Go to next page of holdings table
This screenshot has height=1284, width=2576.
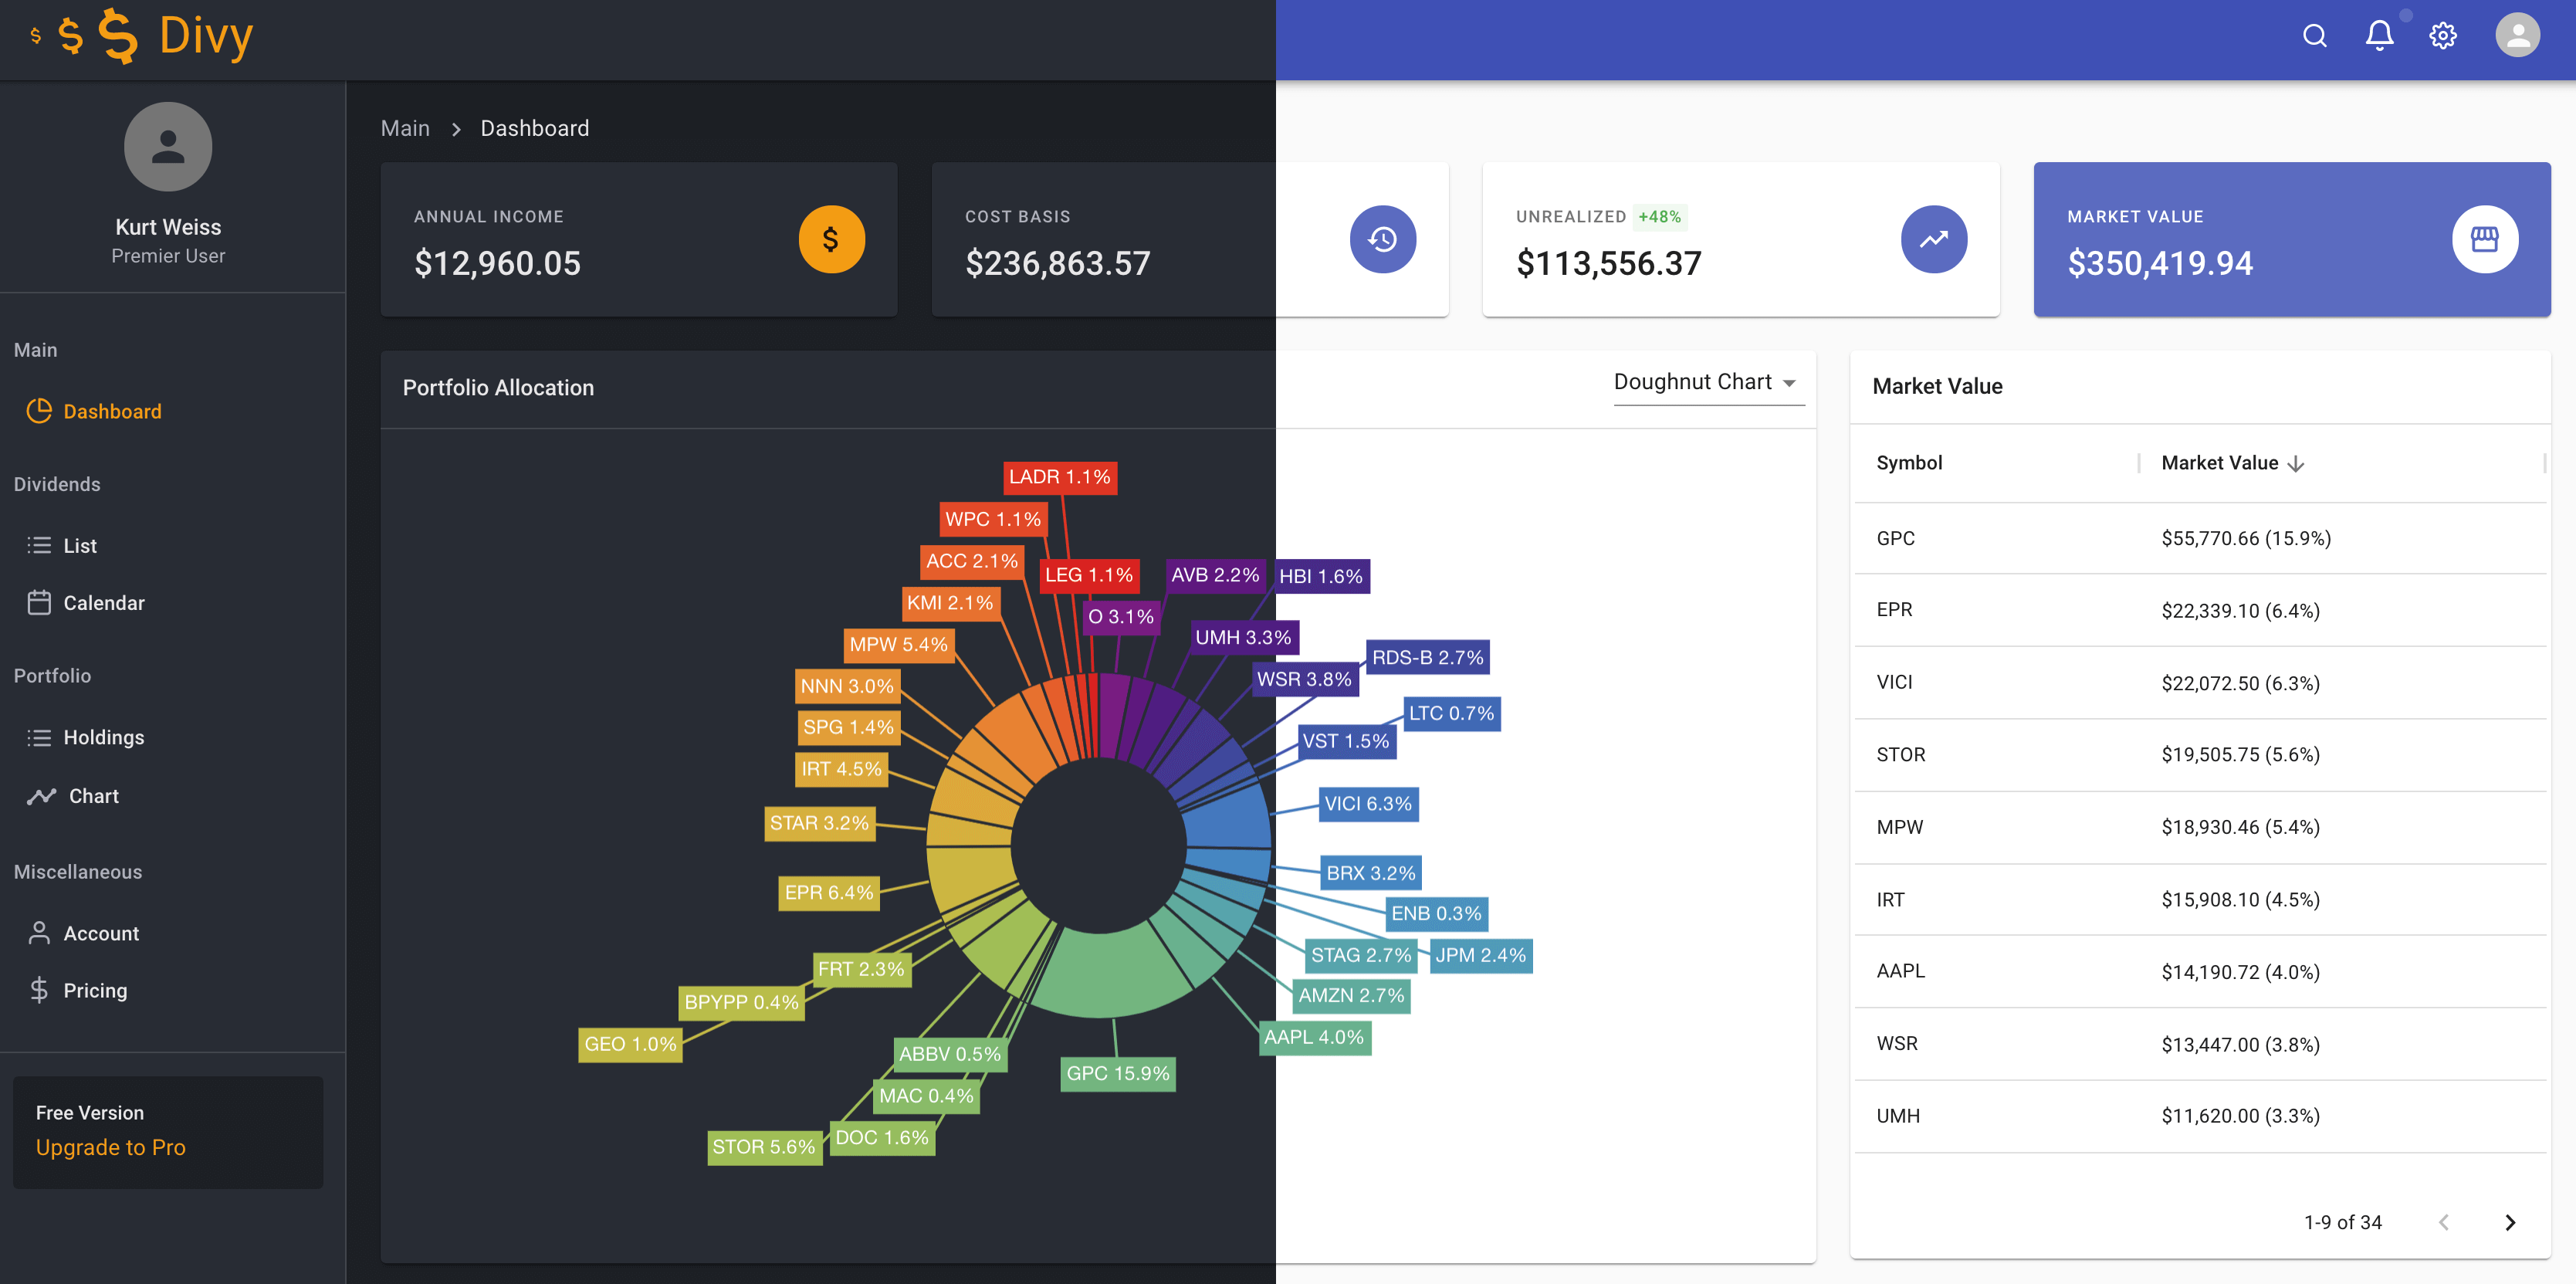coord(2510,1222)
